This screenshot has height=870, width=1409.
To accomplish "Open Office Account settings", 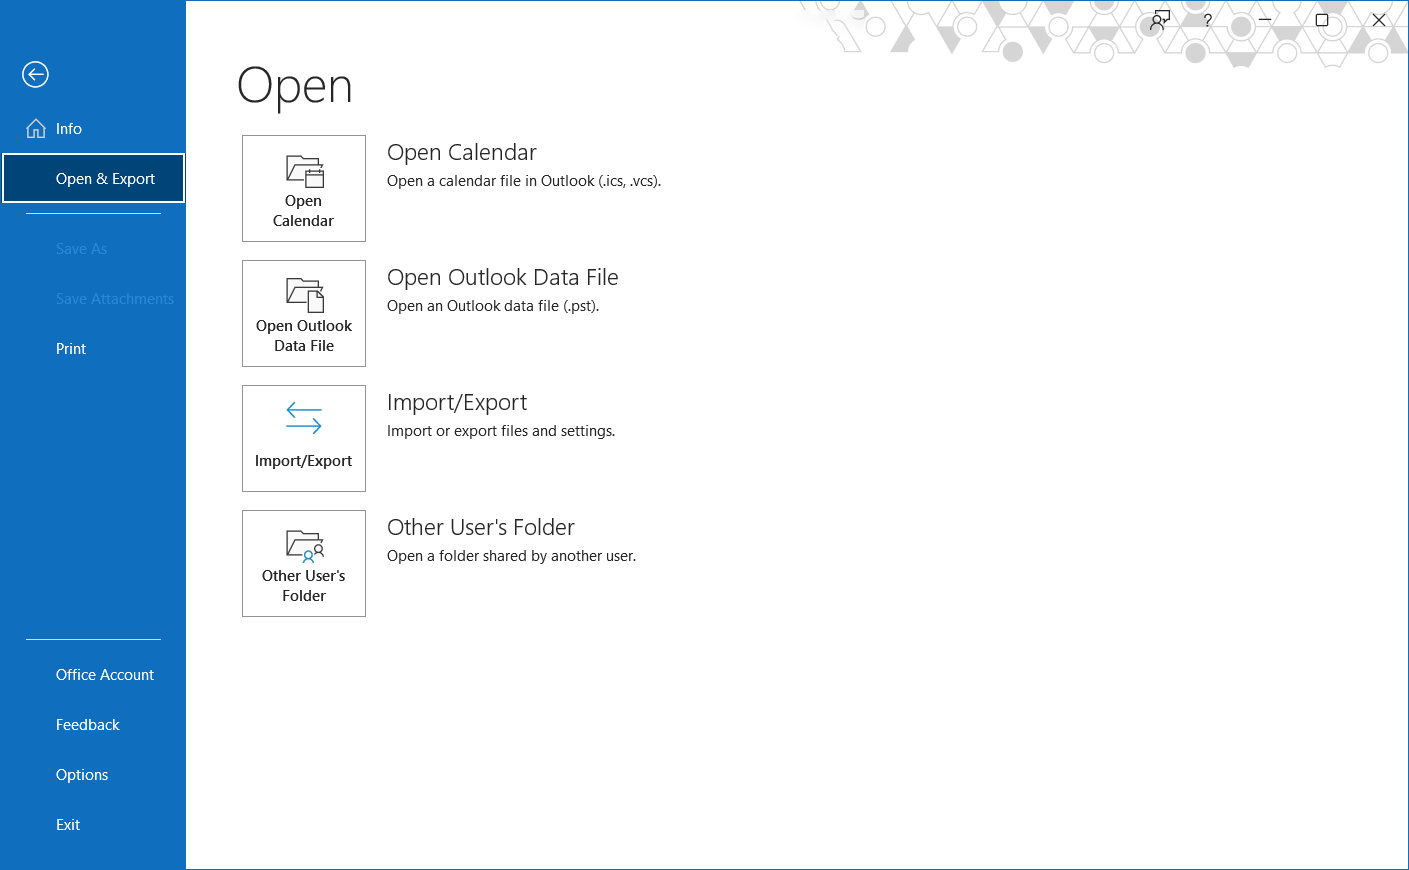I will point(93,674).
